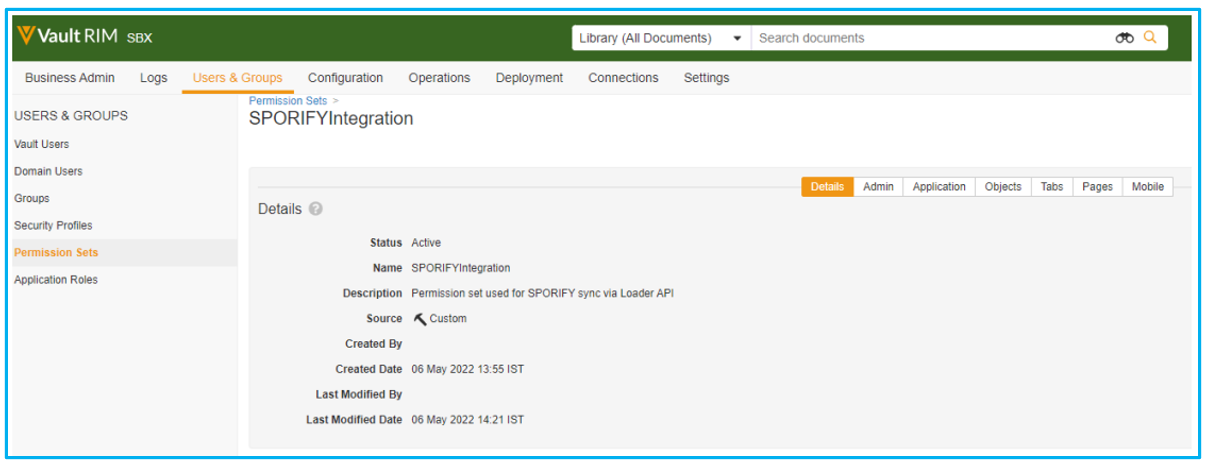This screenshot has height=464, width=1207.
Task: Click the orange magnifier search icon
Action: coord(1150,38)
